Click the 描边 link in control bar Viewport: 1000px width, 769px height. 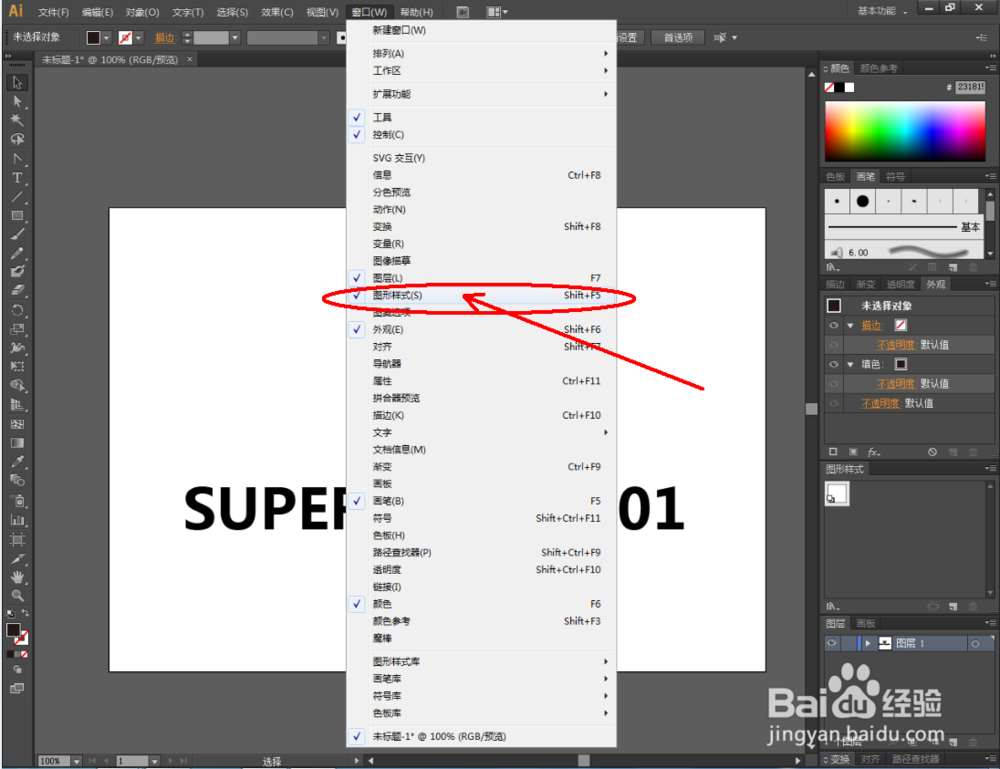tap(165, 38)
